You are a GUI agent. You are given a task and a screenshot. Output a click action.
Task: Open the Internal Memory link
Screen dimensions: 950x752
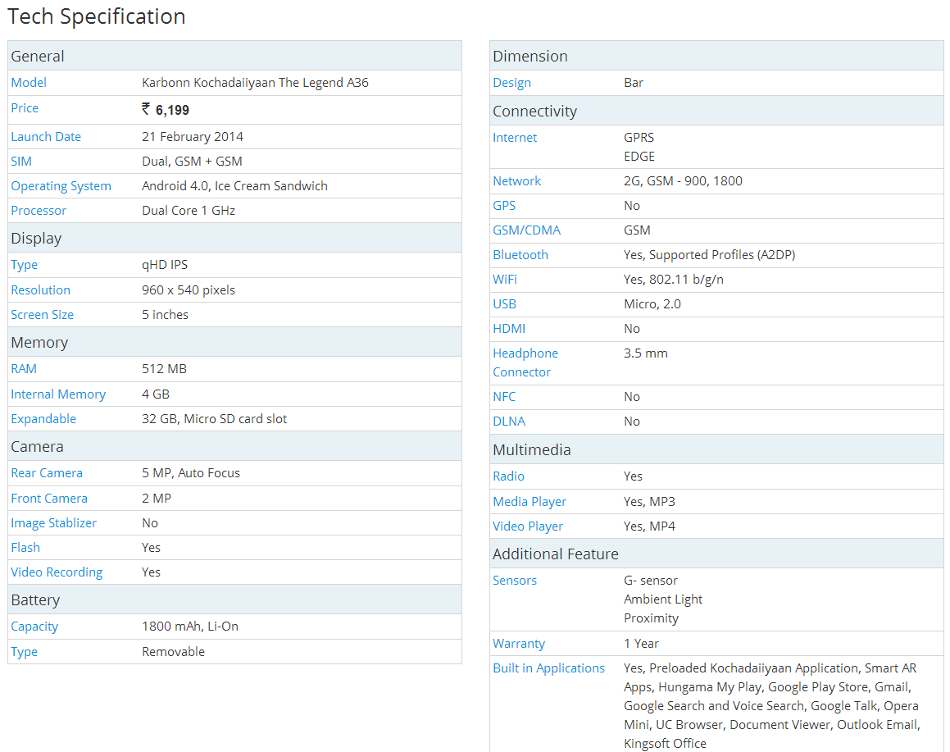58,394
